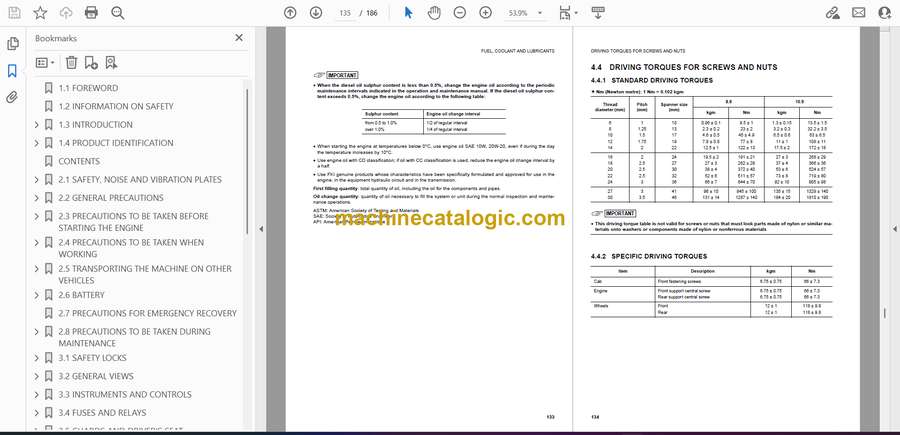The image size is (900, 435).
Task: Expand the 3.1 SAFETY LOCKS bookmark
Action: tap(37, 358)
